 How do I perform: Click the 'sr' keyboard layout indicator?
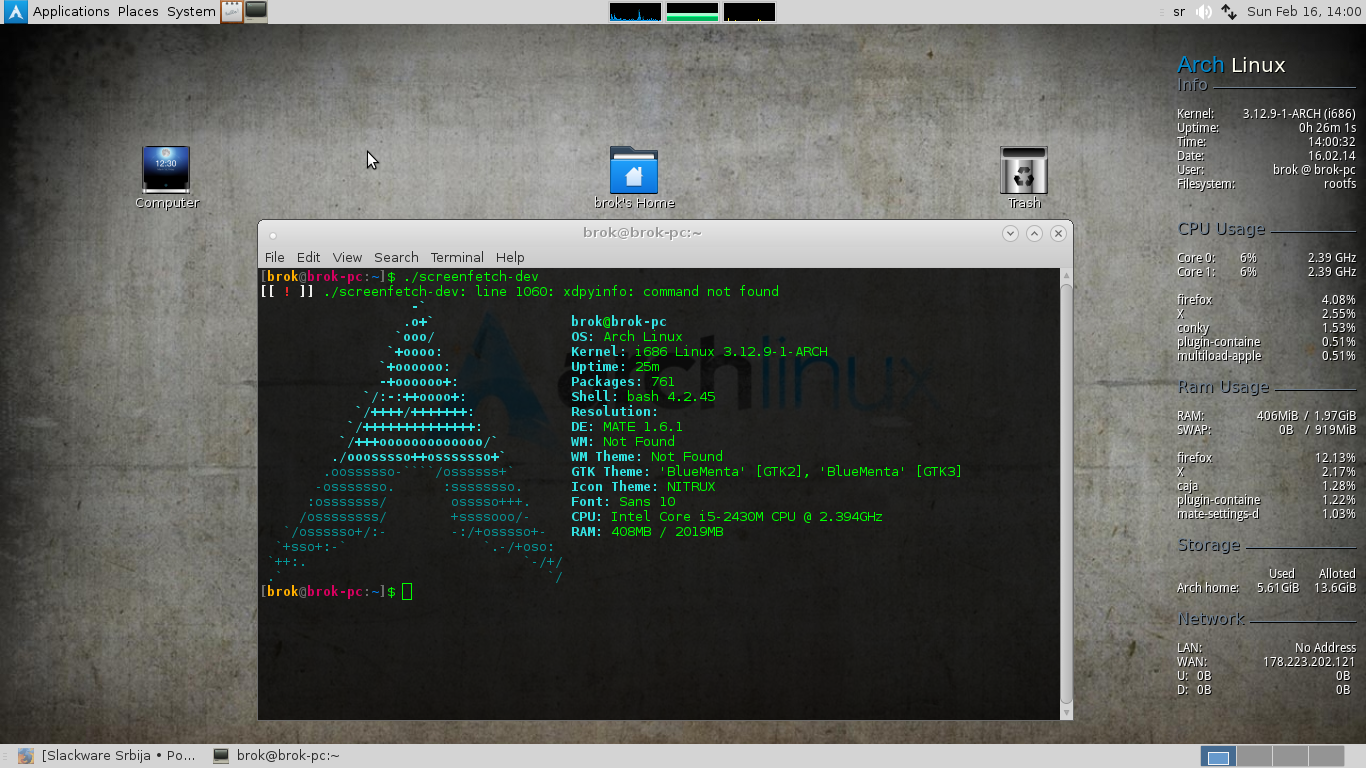point(1179,12)
